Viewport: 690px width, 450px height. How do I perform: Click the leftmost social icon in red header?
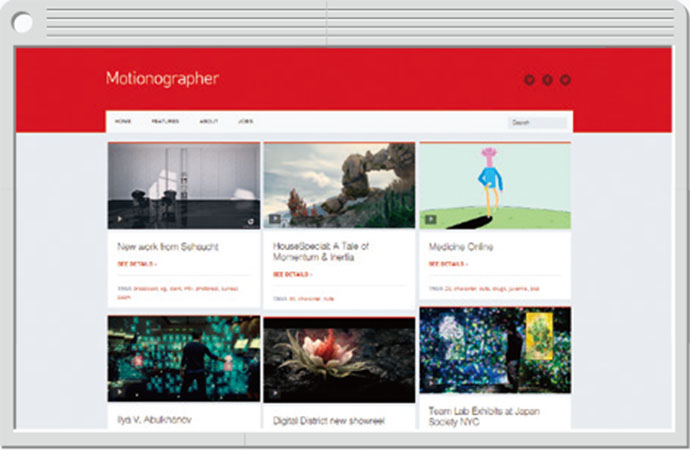click(x=529, y=80)
